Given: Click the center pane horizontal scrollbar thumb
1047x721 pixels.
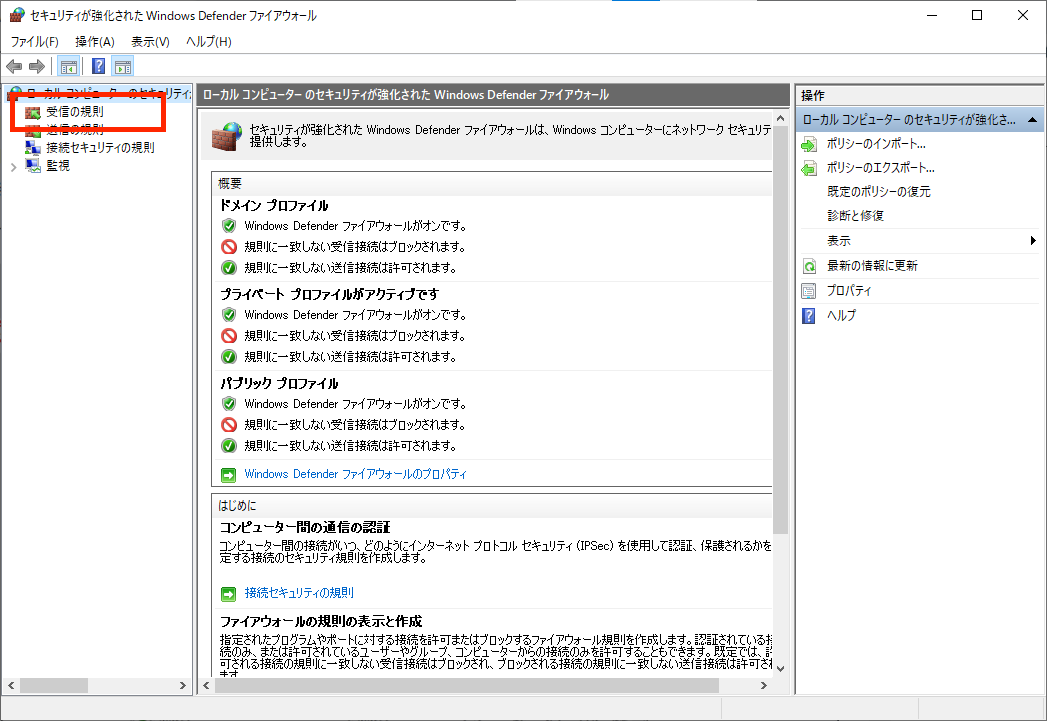Looking at the screenshot, I should coord(467,686).
